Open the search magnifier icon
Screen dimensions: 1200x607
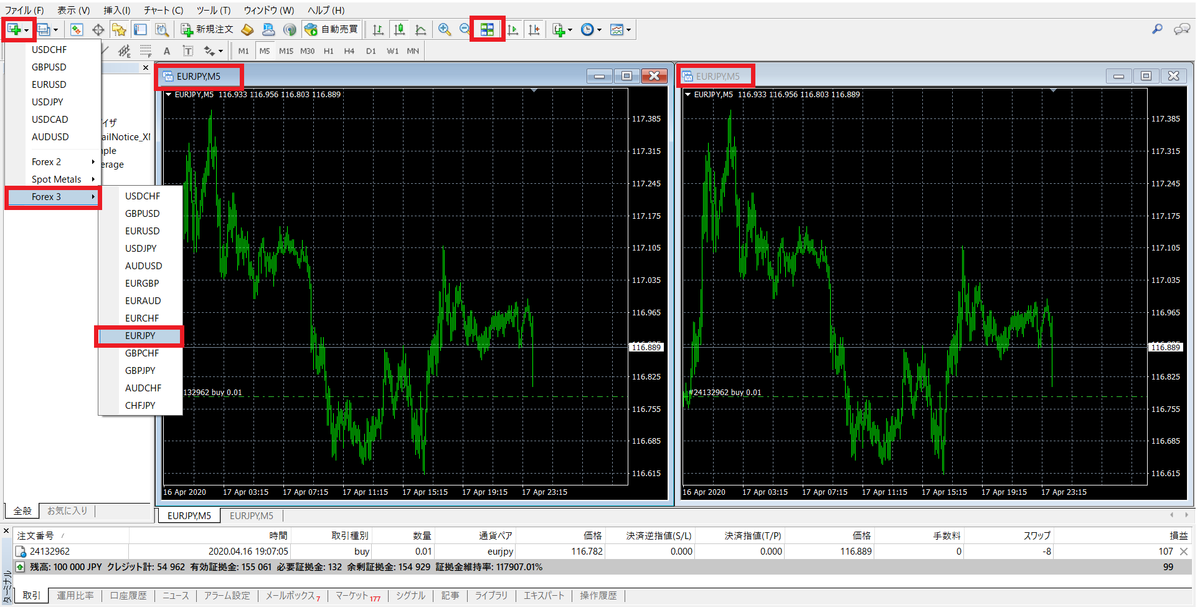pos(1157,29)
